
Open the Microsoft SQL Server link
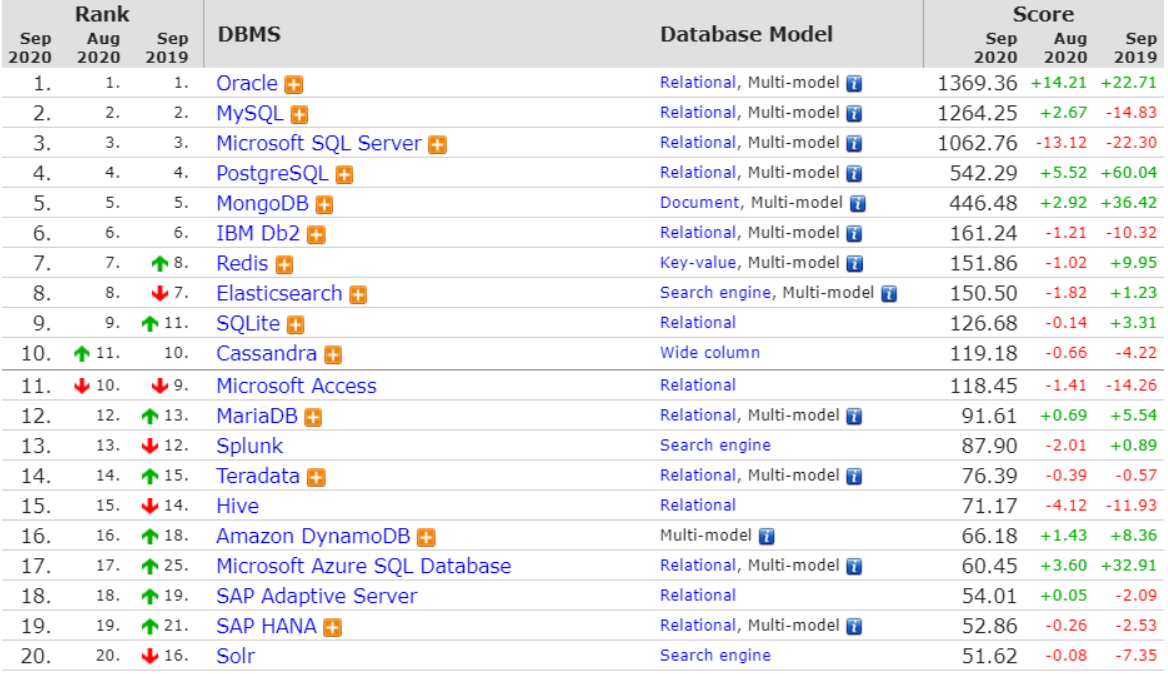click(319, 143)
